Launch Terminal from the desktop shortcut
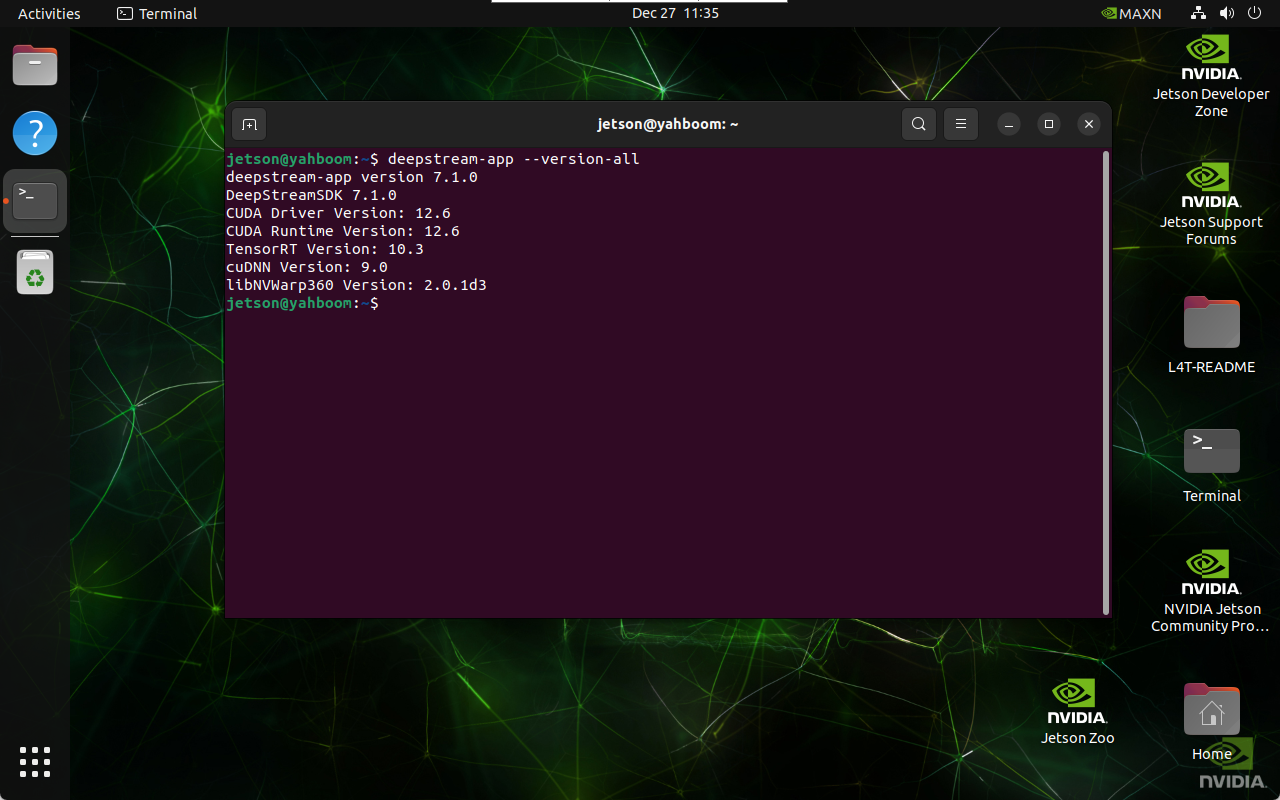Image resolution: width=1280 pixels, height=800 pixels. 1210,452
